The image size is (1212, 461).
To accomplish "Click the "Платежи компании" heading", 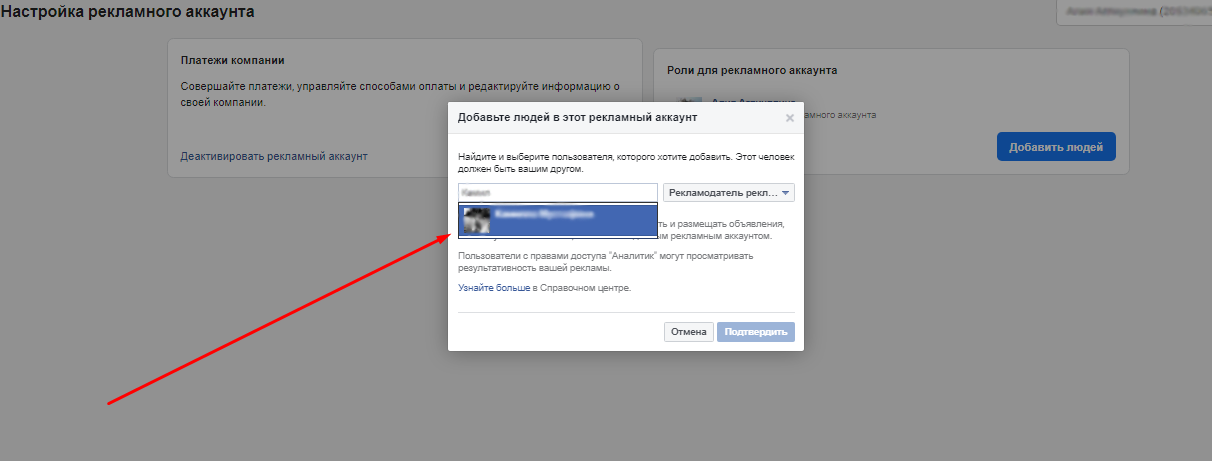I will (x=232, y=60).
